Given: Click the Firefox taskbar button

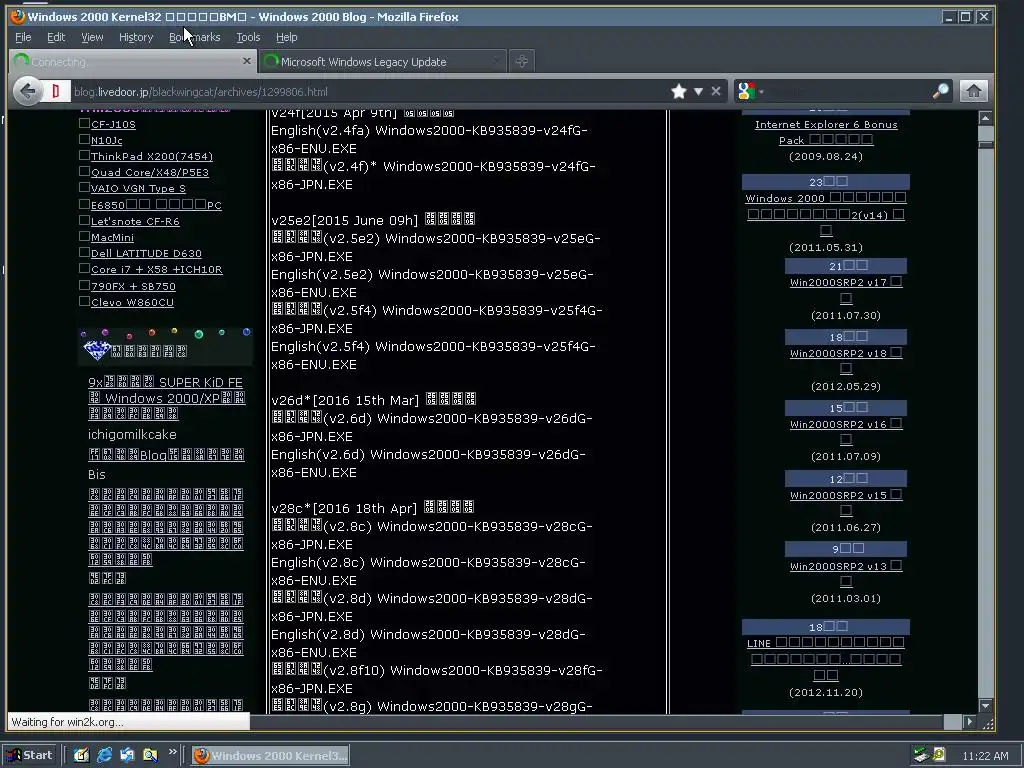Looking at the screenshot, I should point(270,756).
